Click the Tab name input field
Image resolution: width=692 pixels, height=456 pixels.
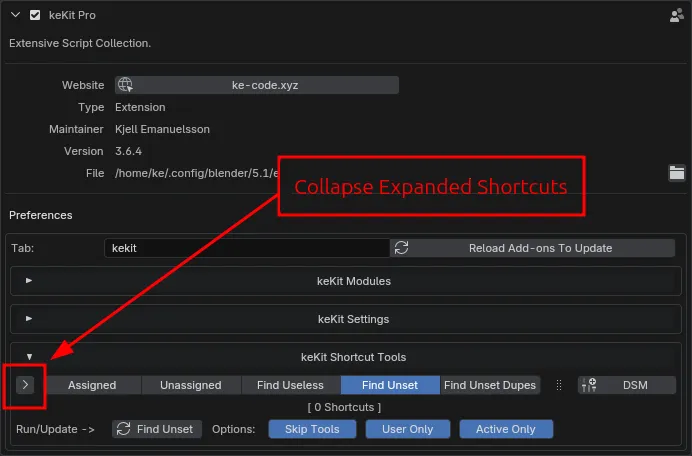pyautogui.click(x=246, y=248)
